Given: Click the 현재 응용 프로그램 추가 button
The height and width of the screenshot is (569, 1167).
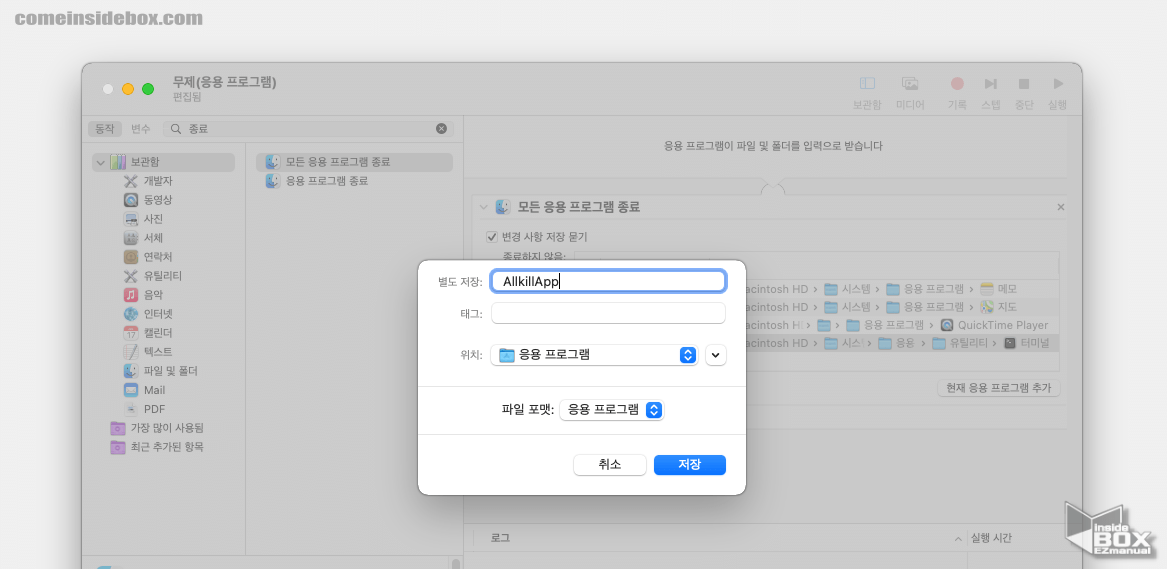Looking at the screenshot, I should pos(998,388).
